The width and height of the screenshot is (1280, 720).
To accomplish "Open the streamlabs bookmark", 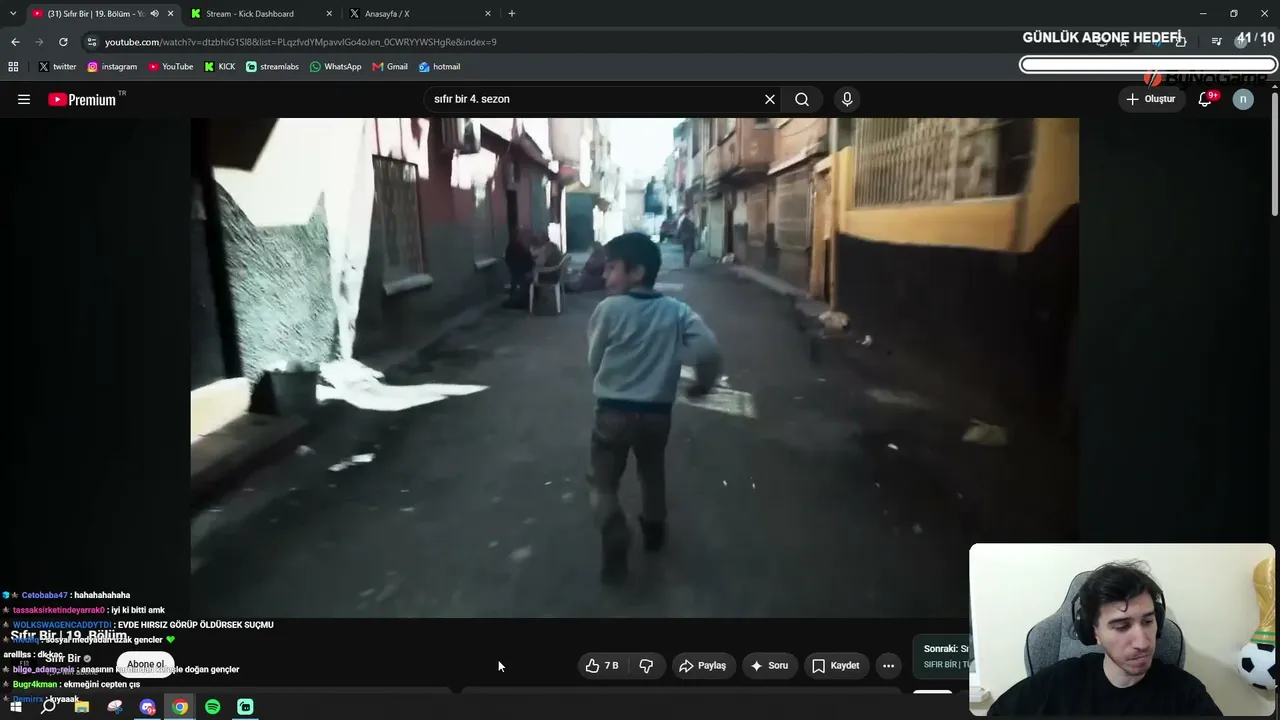I will point(272,67).
